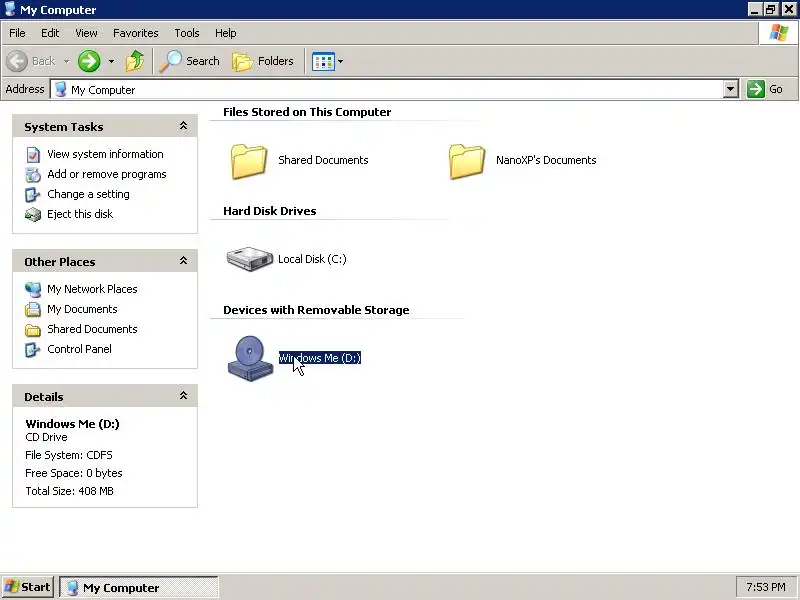
Task: Click the Total Size: 408 MB text
Action: pyautogui.click(x=69, y=491)
